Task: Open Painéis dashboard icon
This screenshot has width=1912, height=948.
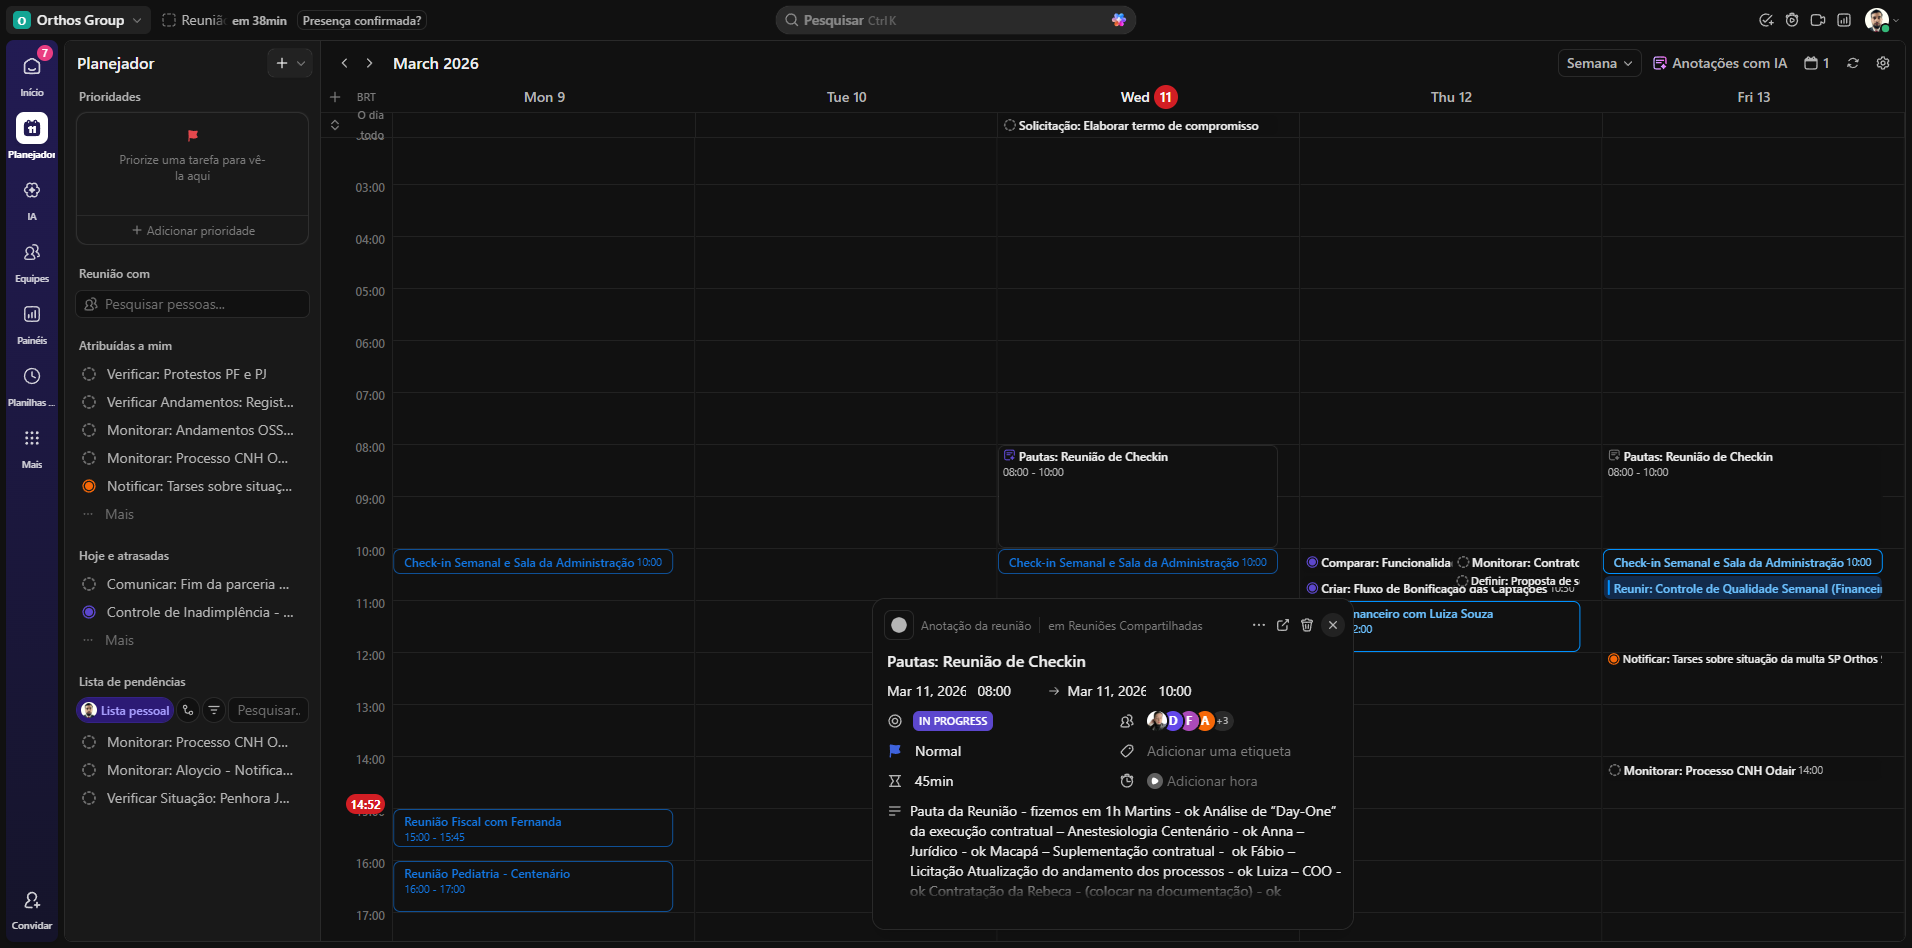Action: point(32,315)
